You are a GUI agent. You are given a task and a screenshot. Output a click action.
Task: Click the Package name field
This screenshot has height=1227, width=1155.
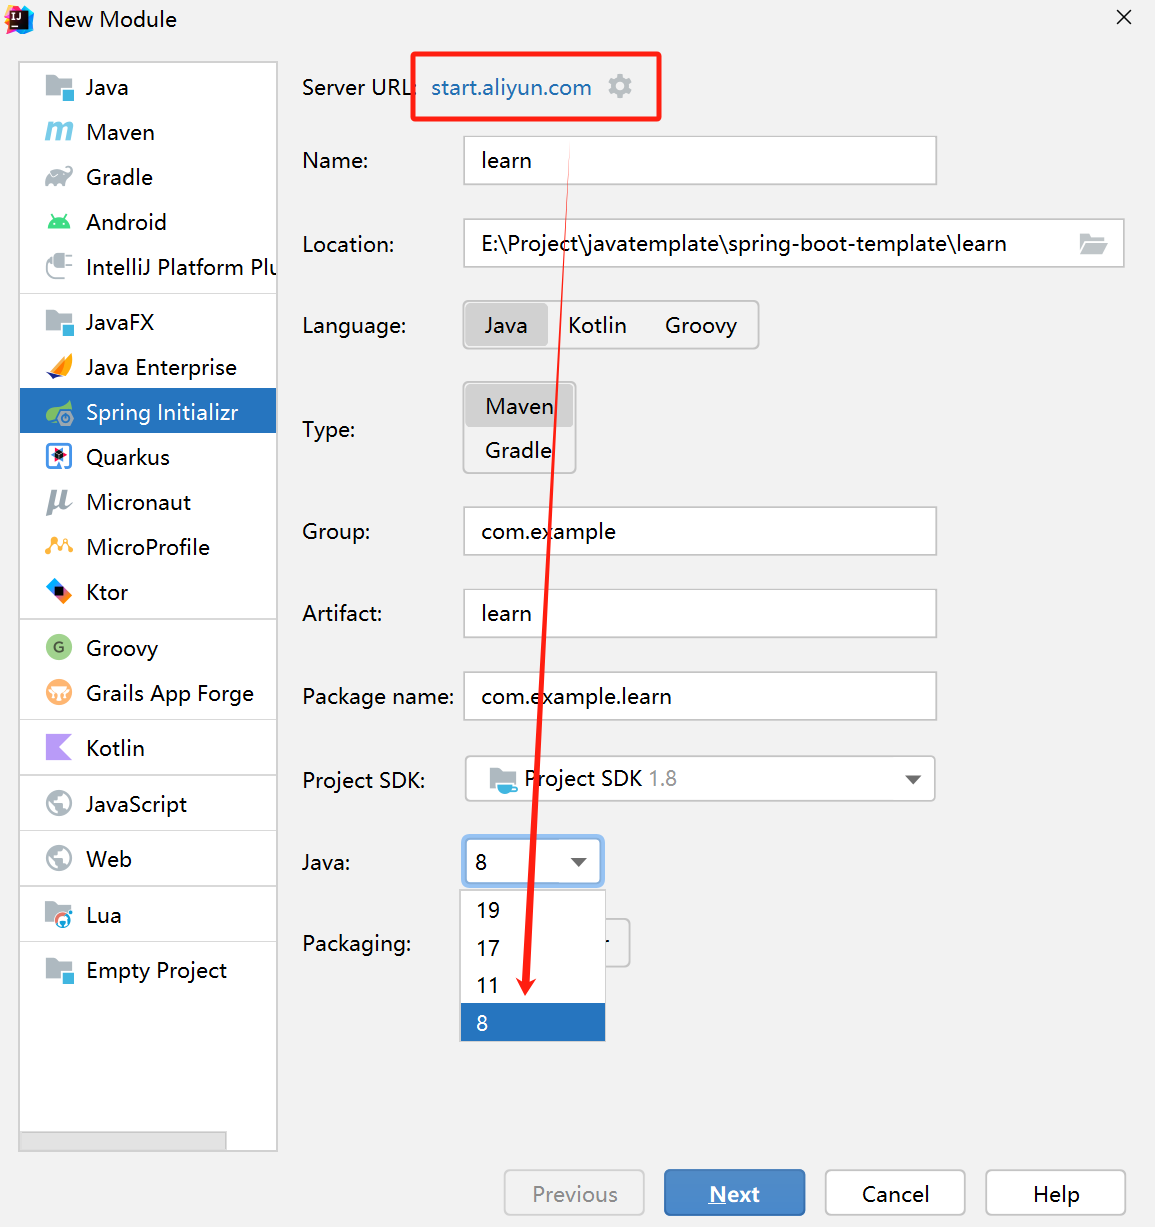click(700, 696)
